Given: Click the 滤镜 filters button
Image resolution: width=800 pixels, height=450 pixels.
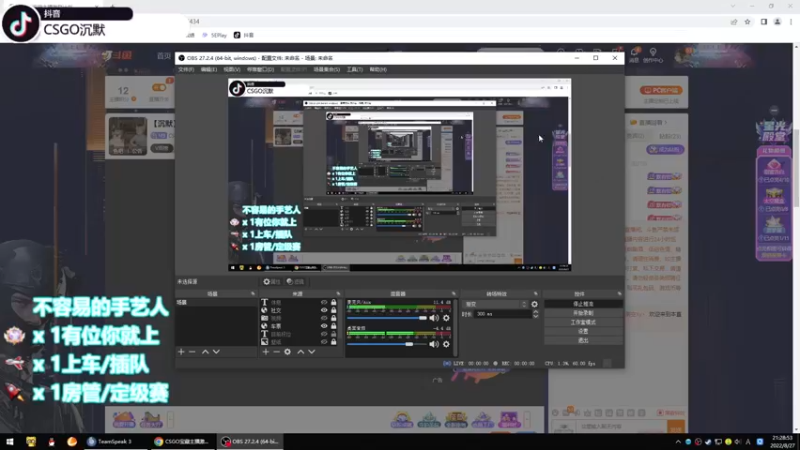Looking at the screenshot, I should [x=295, y=282].
